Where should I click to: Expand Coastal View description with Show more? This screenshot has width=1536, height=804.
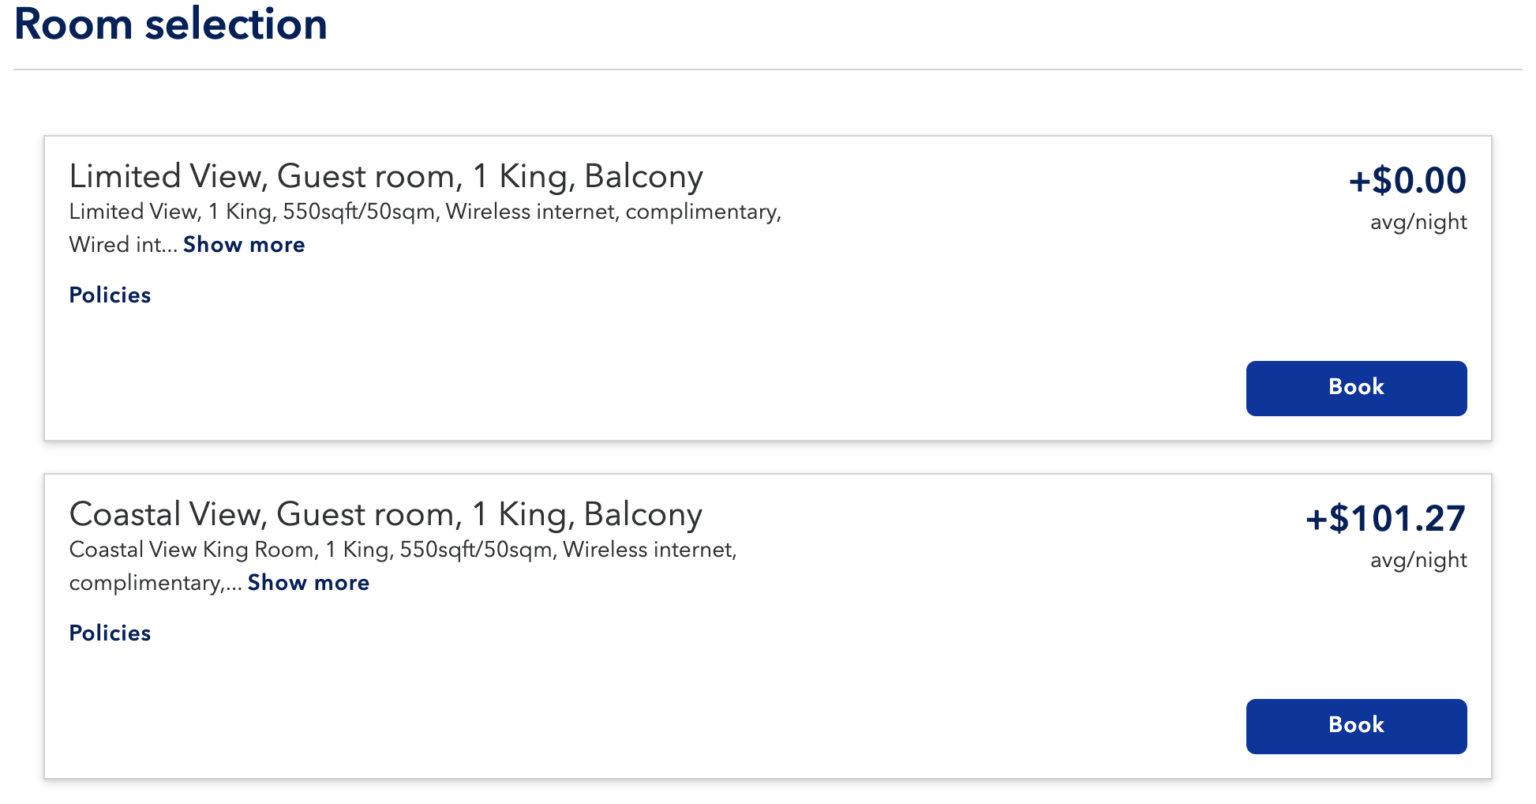coord(308,583)
